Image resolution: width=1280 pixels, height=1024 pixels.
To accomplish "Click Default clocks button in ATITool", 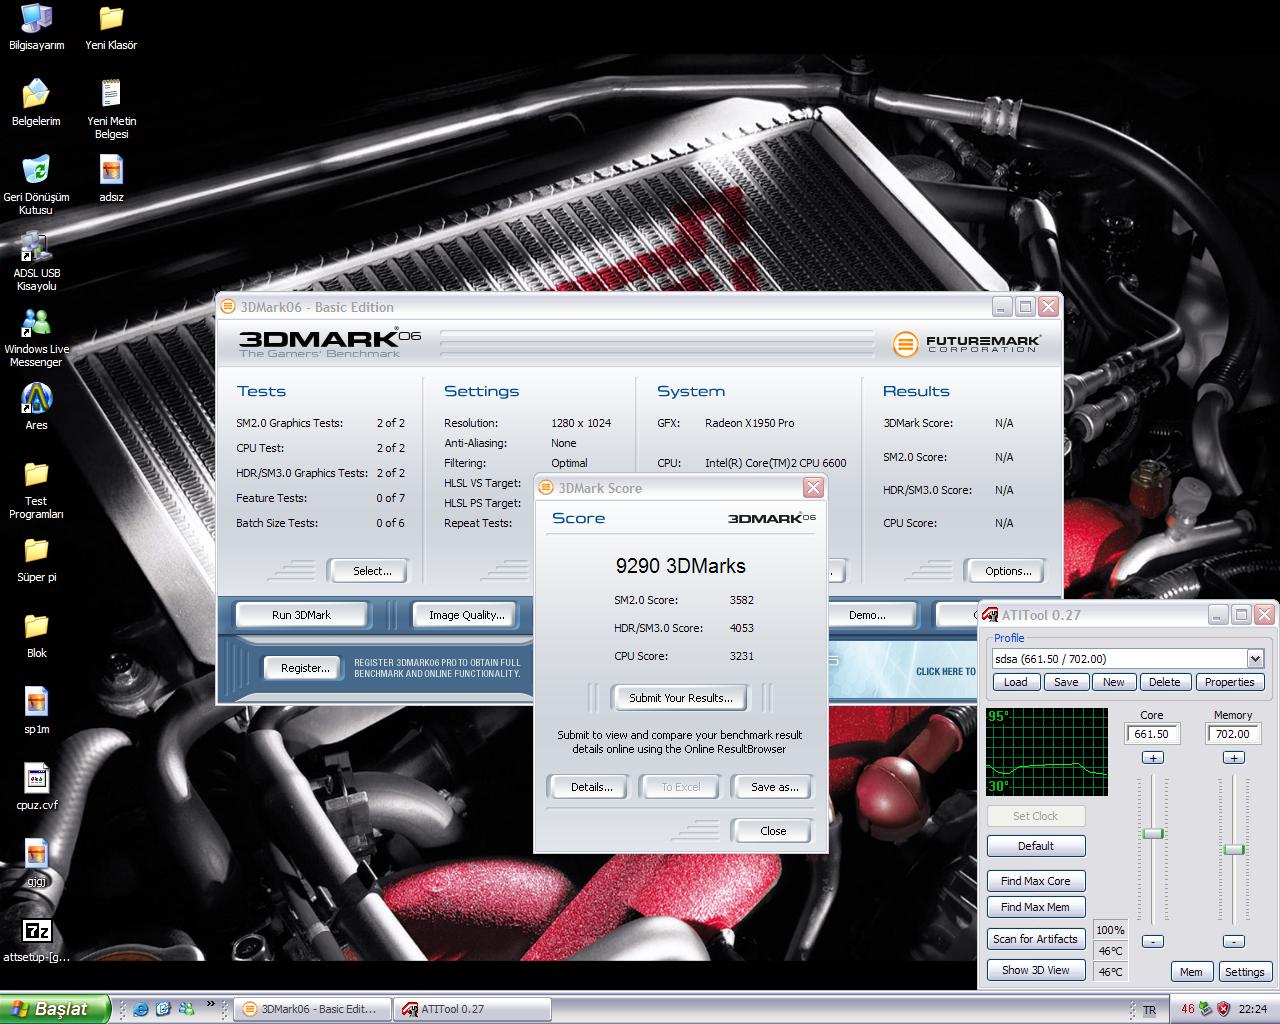I will tap(1036, 846).
